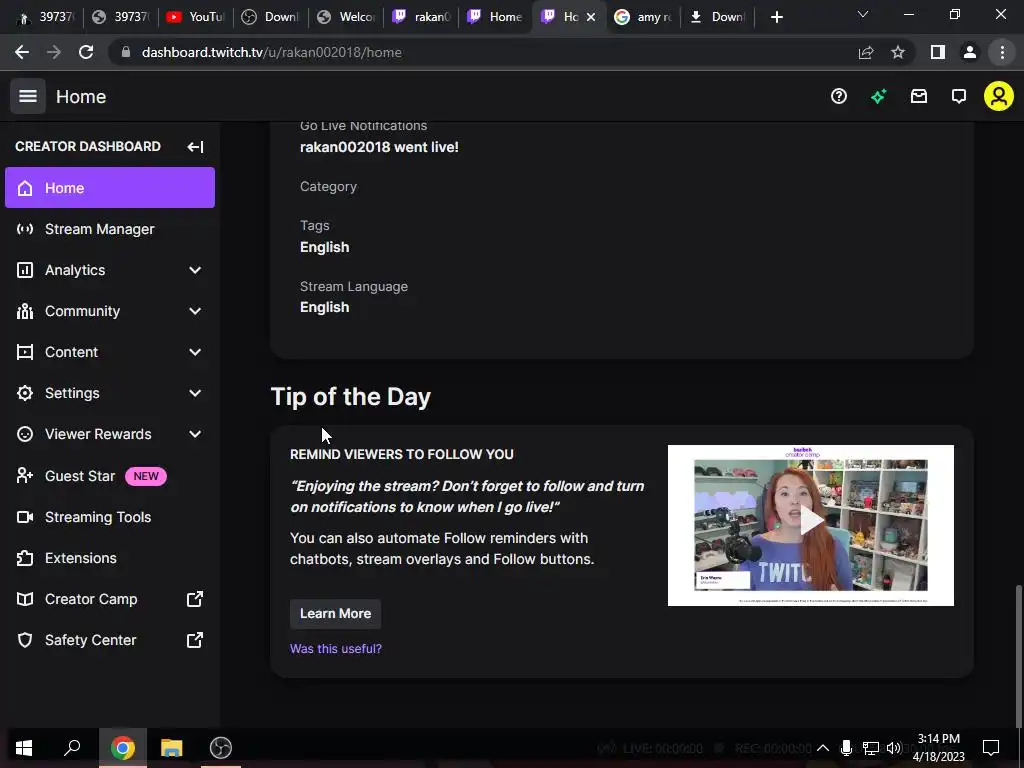The image size is (1024, 768).
Task: Open the hamburger navigation menu
Action: point(27,96)
